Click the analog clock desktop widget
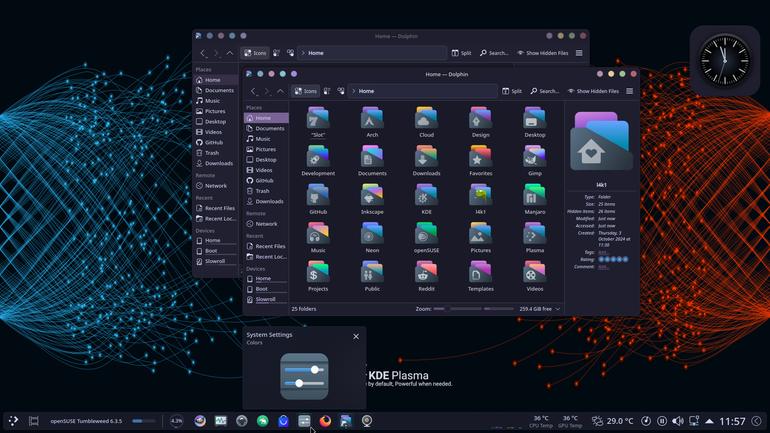Screen dimensions: 770x433 [x=725, y=60]
